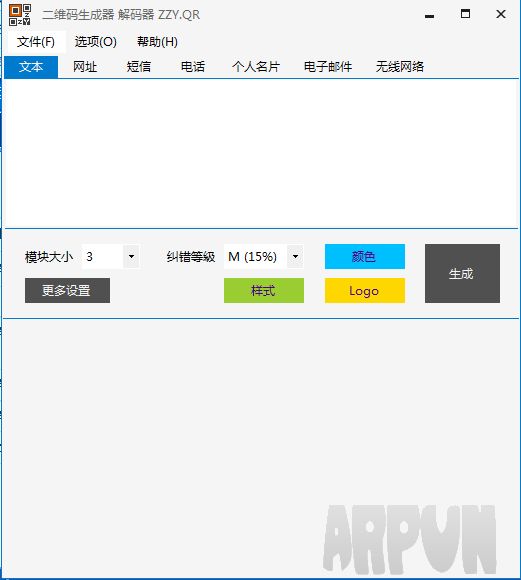Screen dimensions: 521x580
Task: Close the ZZY.QR window
Action: pos(501,14)
